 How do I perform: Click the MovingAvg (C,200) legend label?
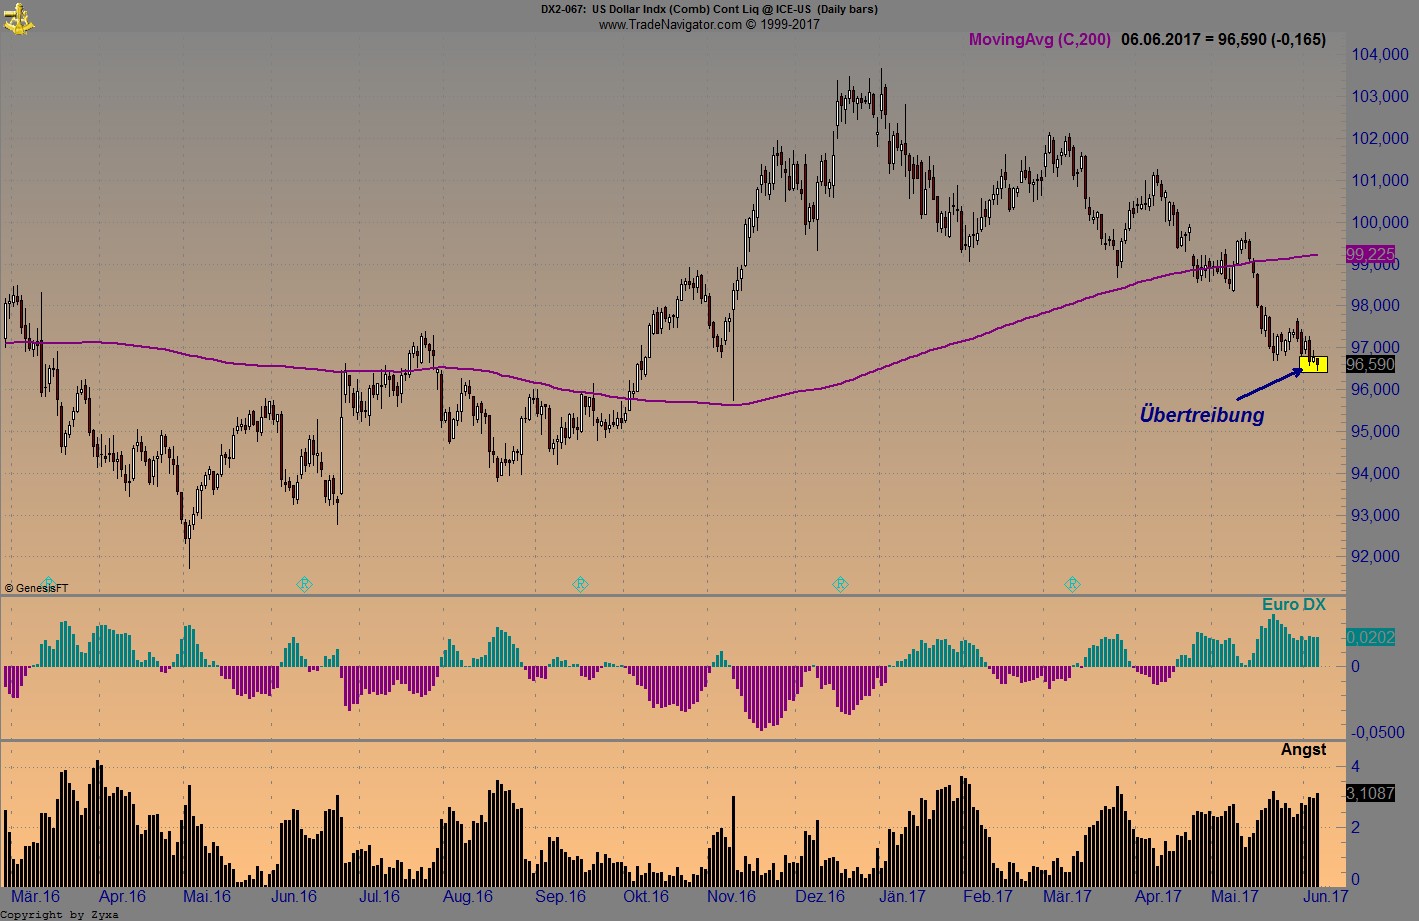pyautogui.click(x=1039, y=40)
